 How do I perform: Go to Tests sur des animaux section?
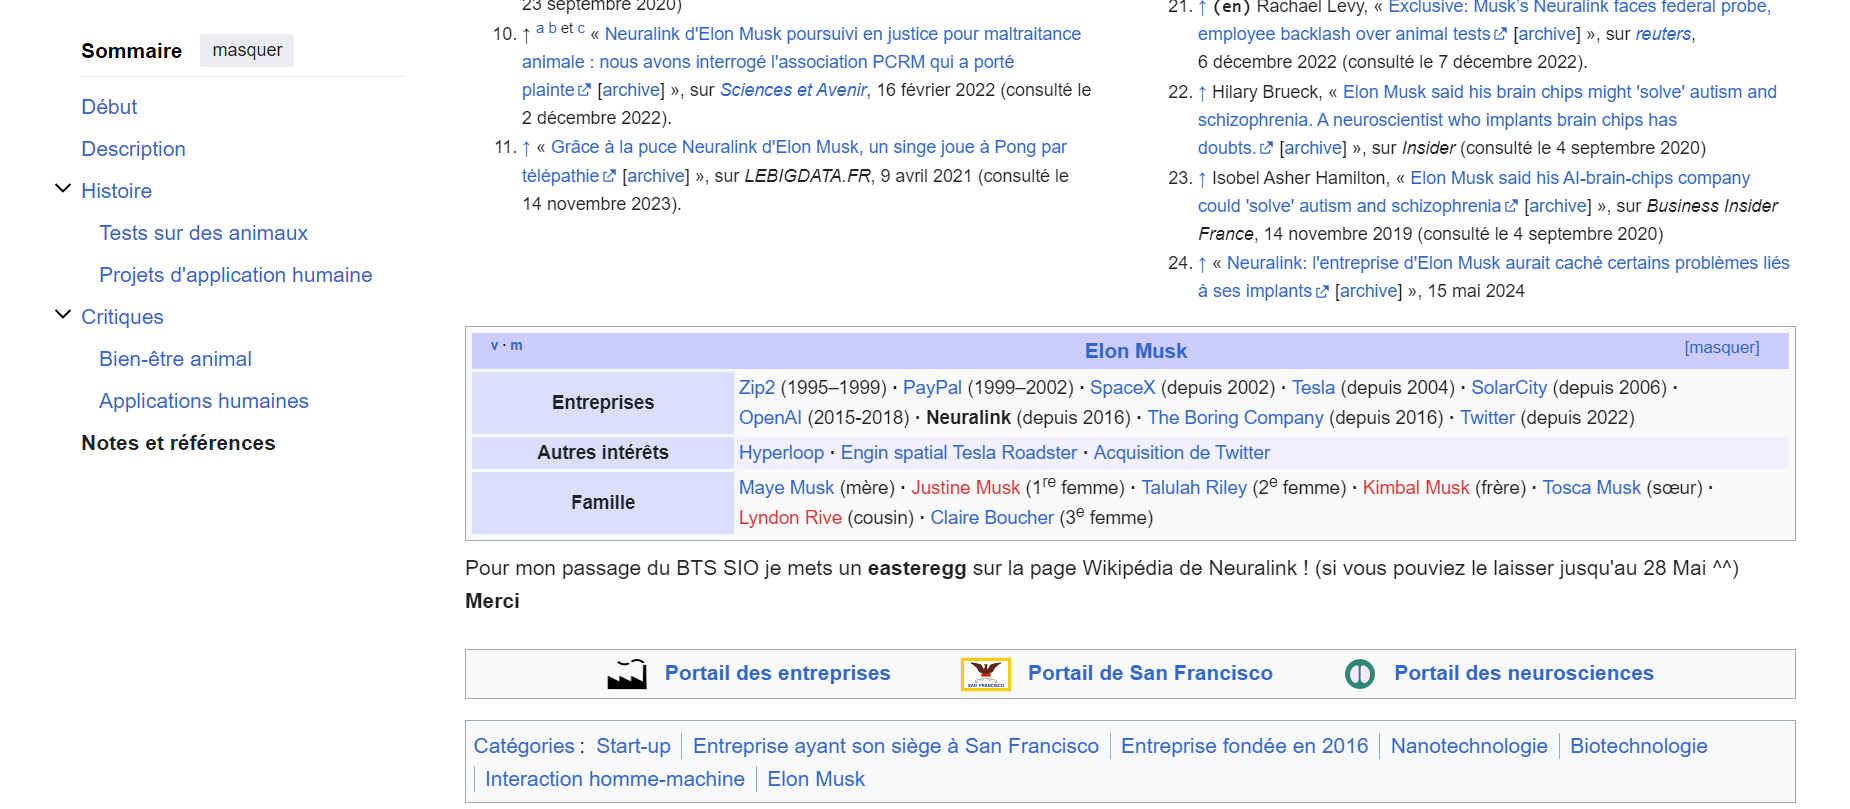[203, 233]
